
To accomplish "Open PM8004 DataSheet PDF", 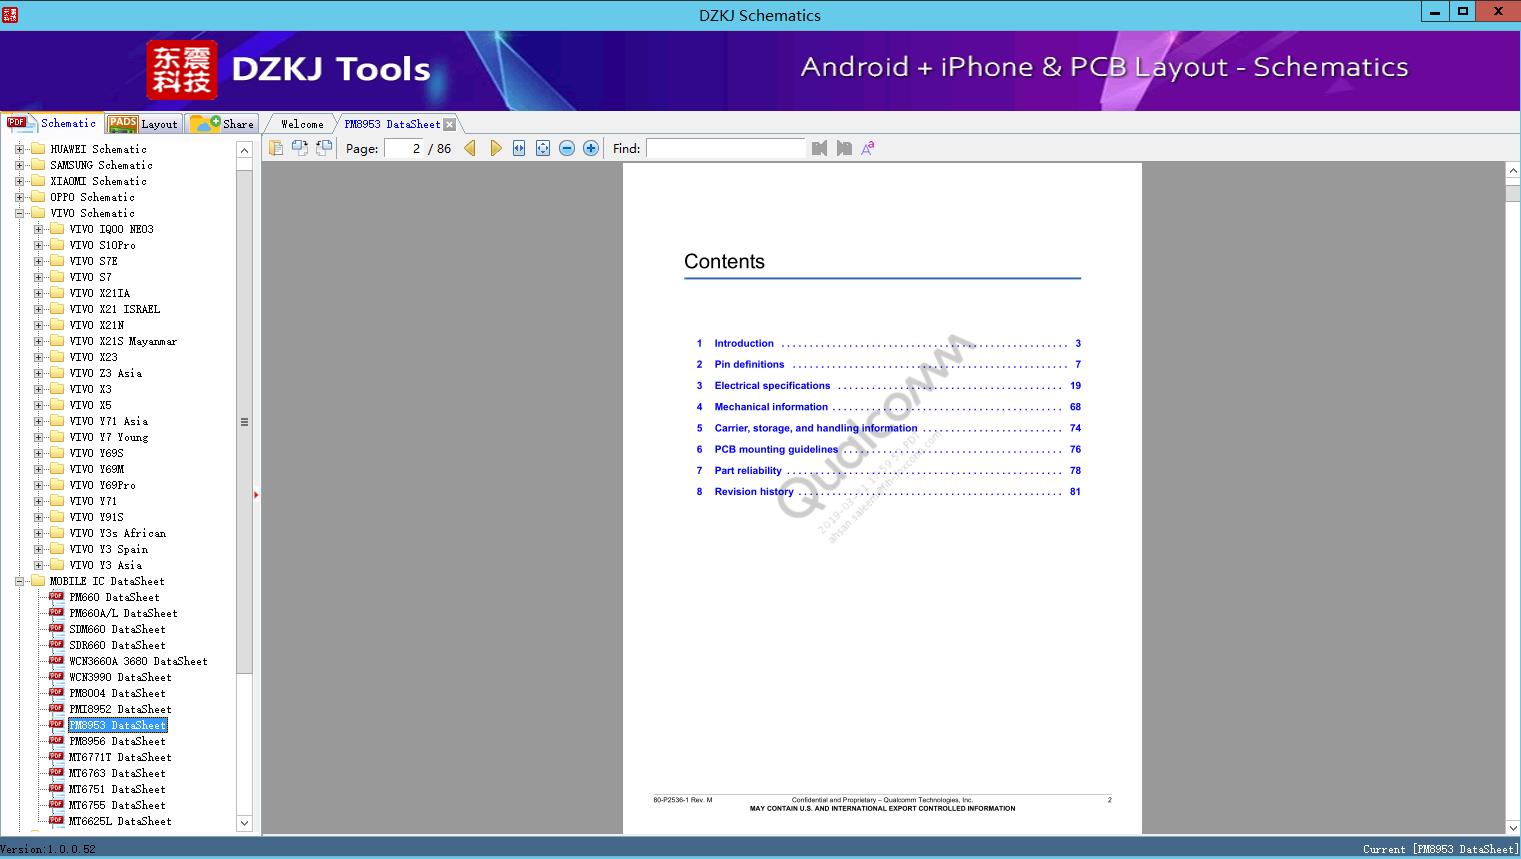I will [x=117, y=693].
